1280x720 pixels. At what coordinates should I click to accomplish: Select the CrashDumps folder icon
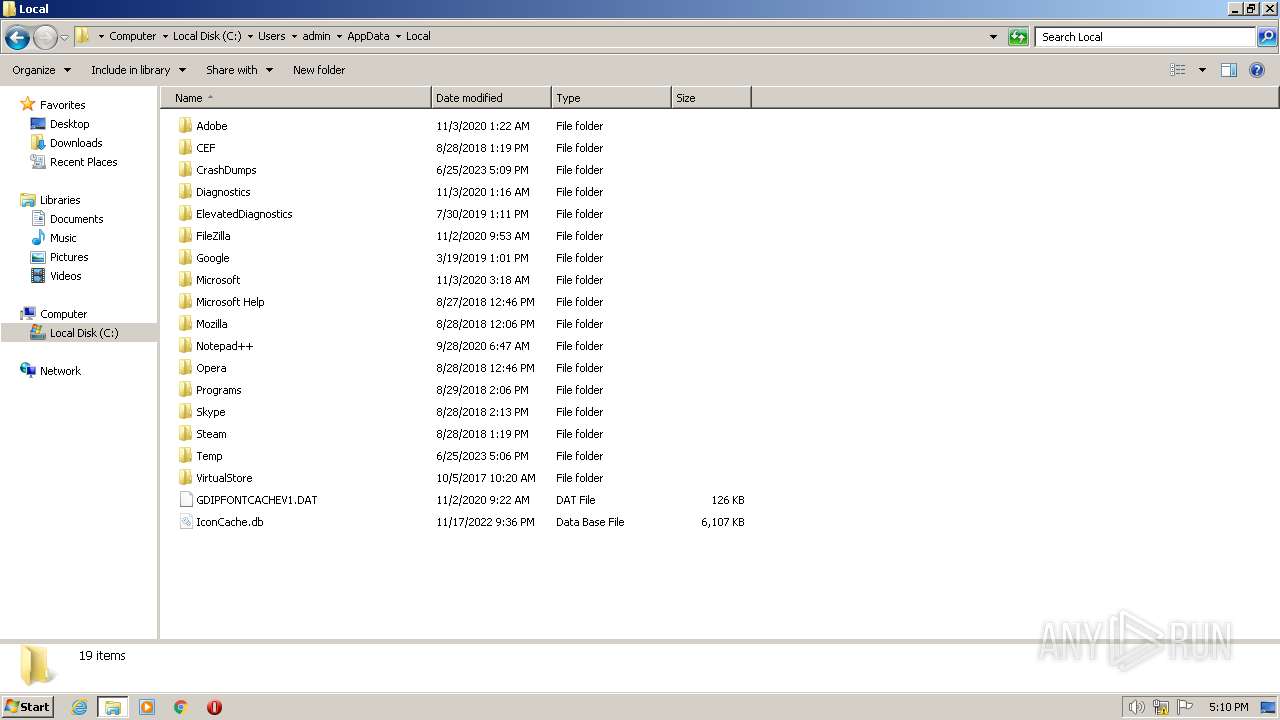coord(185,170)
